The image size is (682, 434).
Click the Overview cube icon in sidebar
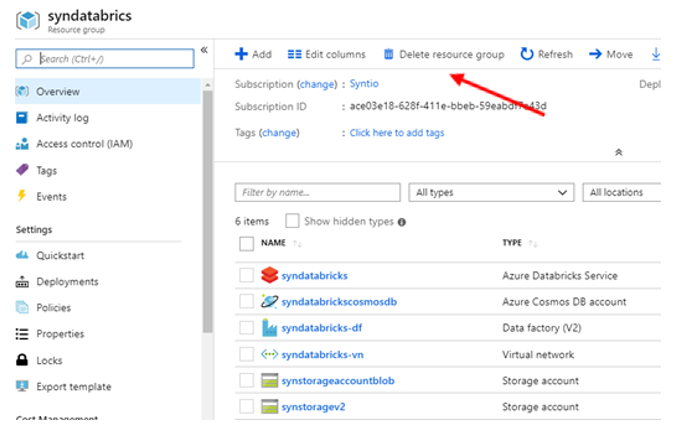(x=22, y=91)
